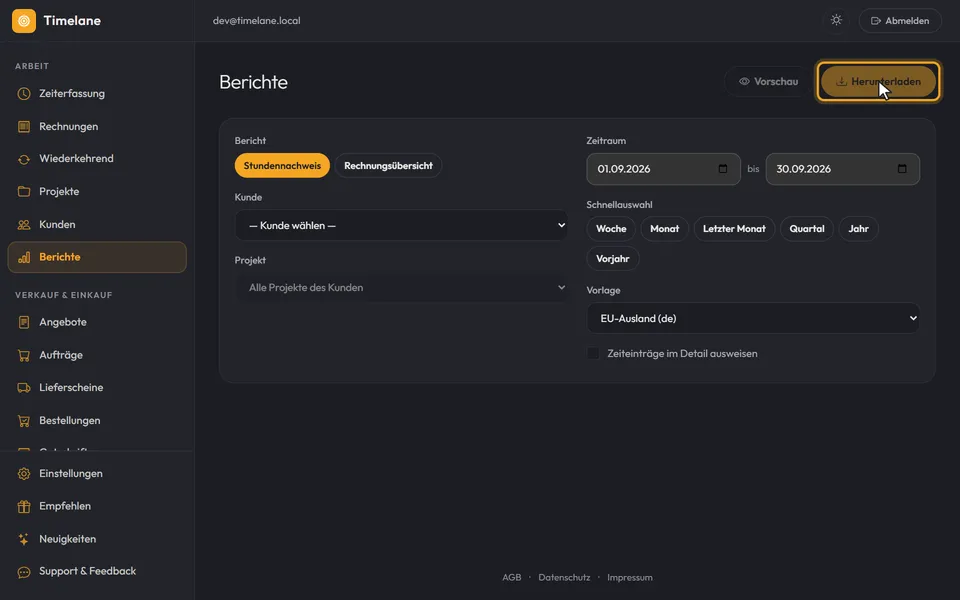This screenshot has width=960, height=600.
Task: Open the Impressum footer link
Action: [630, 577]
